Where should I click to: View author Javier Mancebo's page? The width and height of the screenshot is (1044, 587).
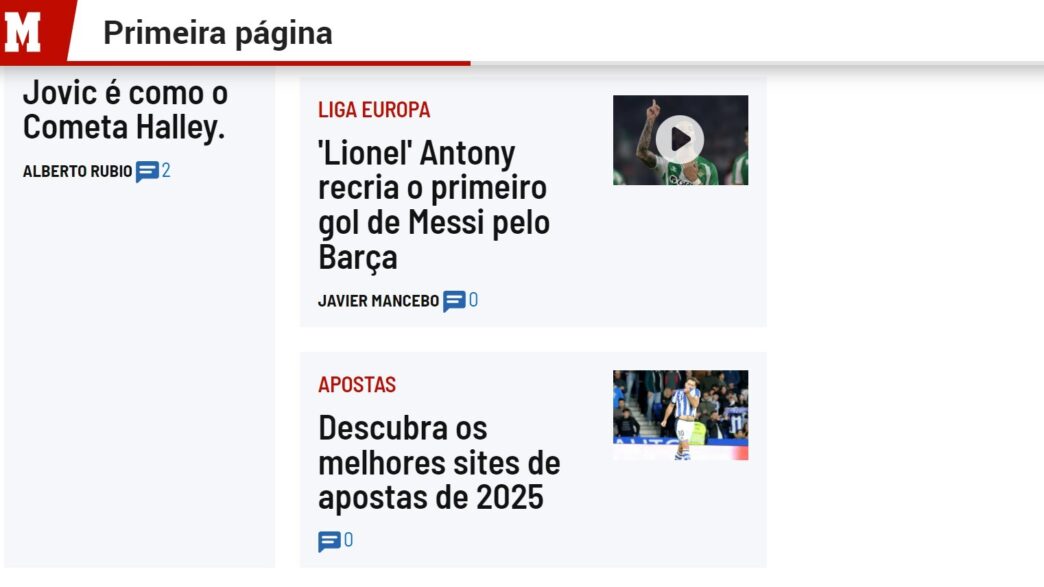click(378, 301)
